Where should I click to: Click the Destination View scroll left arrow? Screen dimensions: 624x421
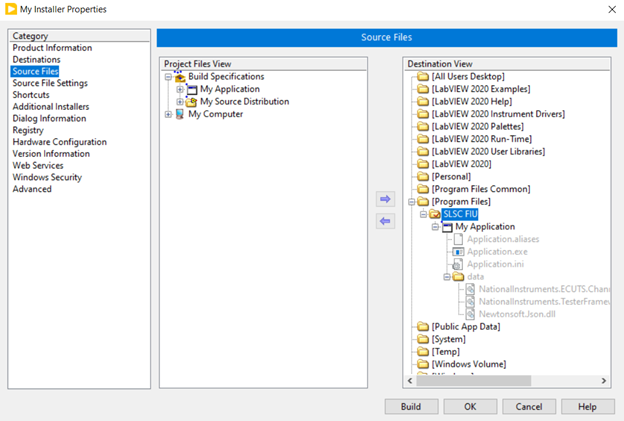(410, 381)
